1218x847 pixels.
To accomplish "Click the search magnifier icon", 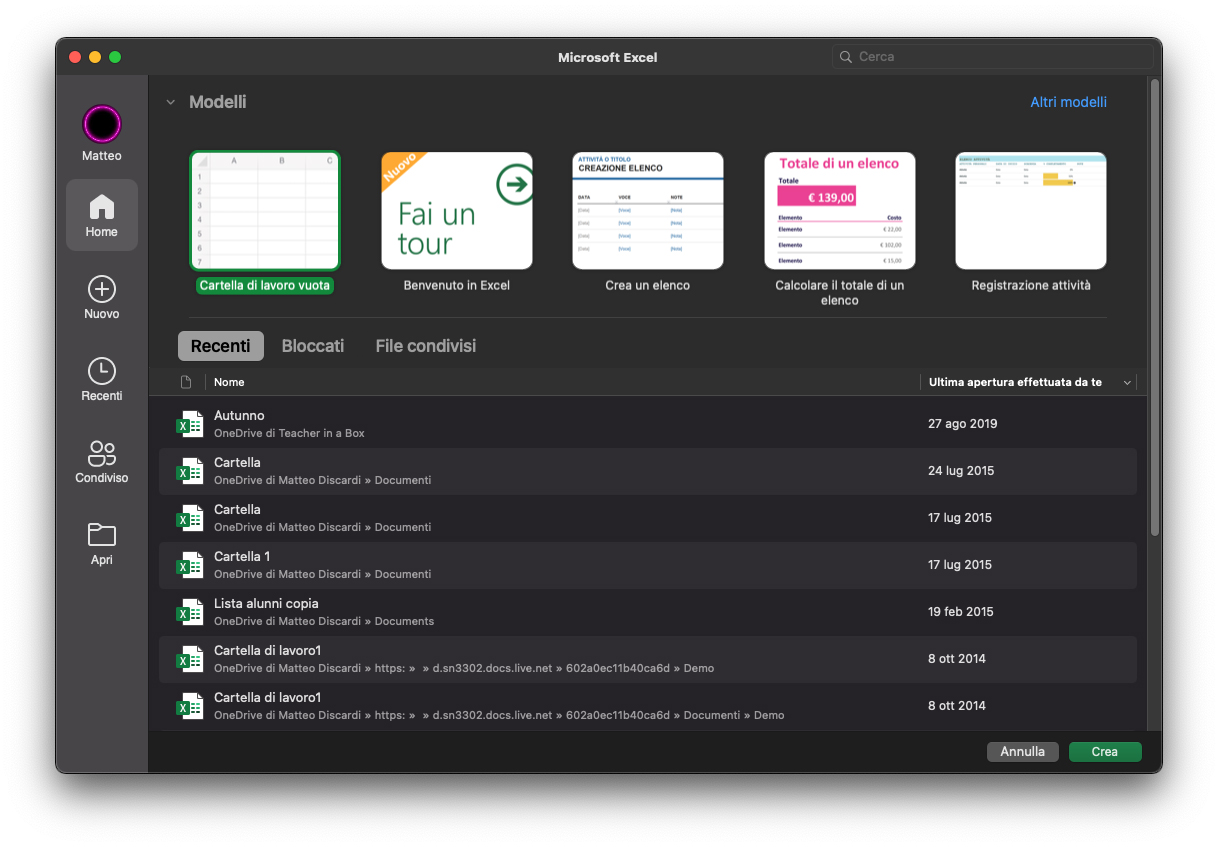I will click(846, 57).
